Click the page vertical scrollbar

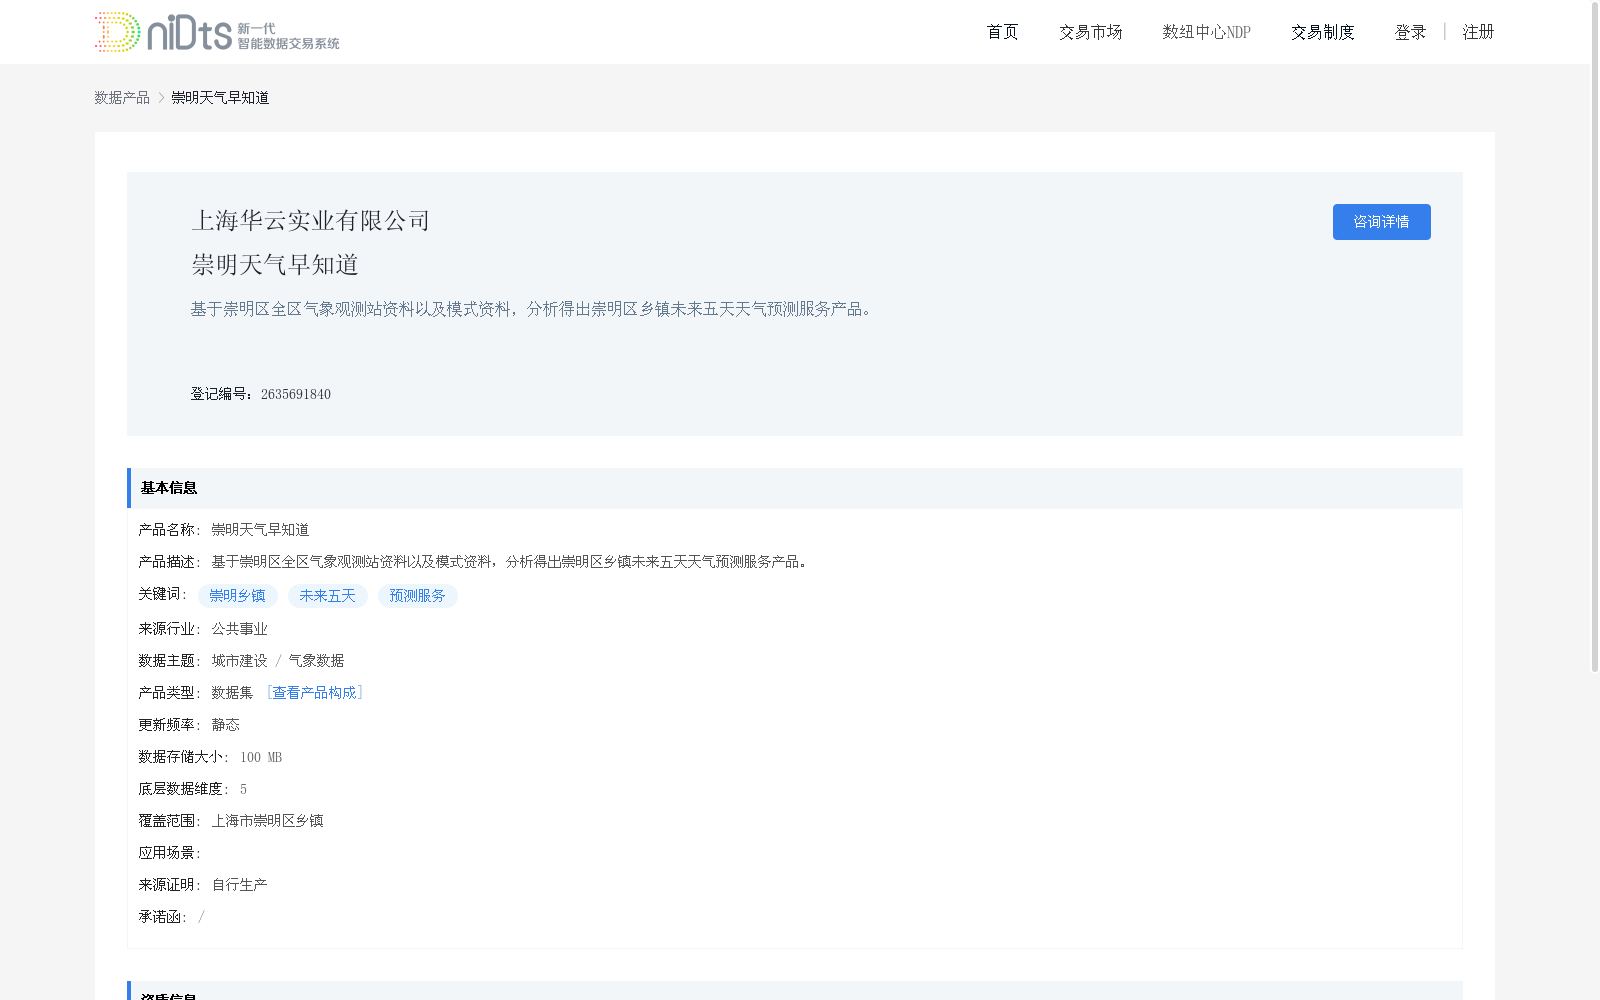[x=1595, y=336]
